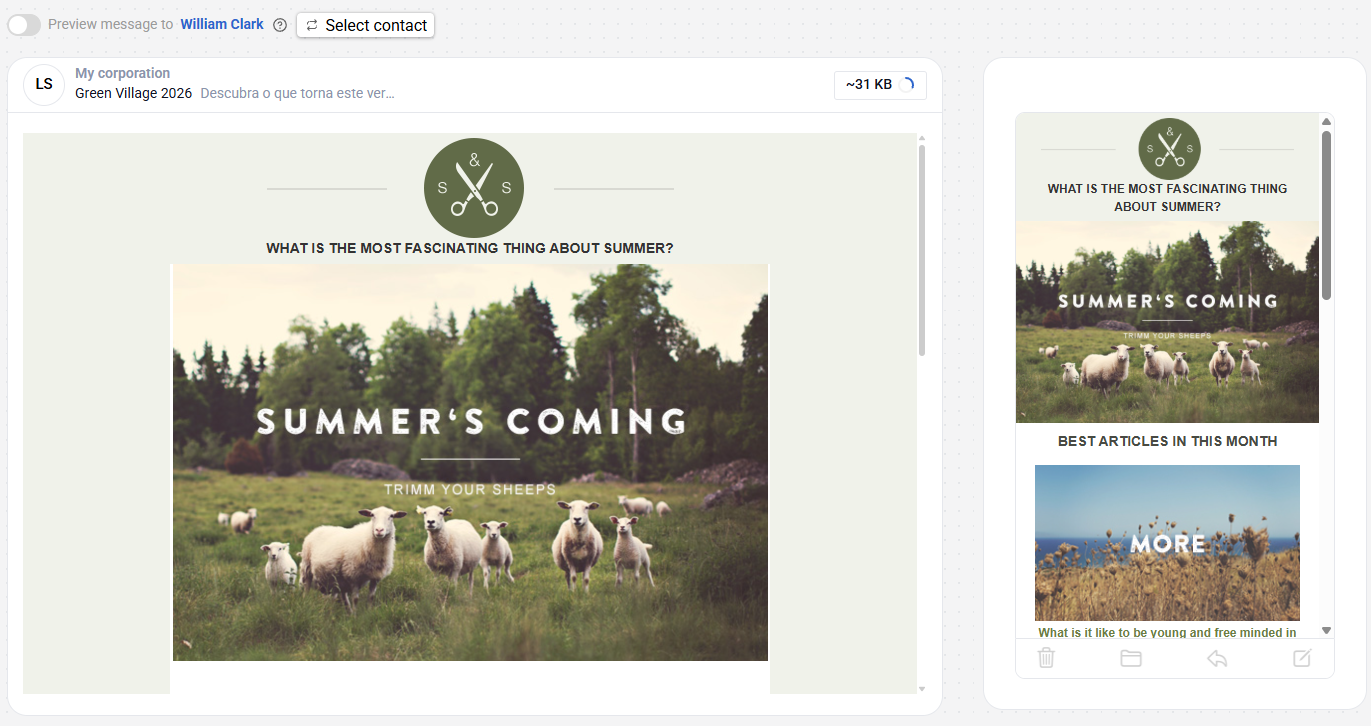Screen dimensions: 1371x726
Task: Click the mobile preview scrollbar thumb
Action: click(x=1327, y=215)
